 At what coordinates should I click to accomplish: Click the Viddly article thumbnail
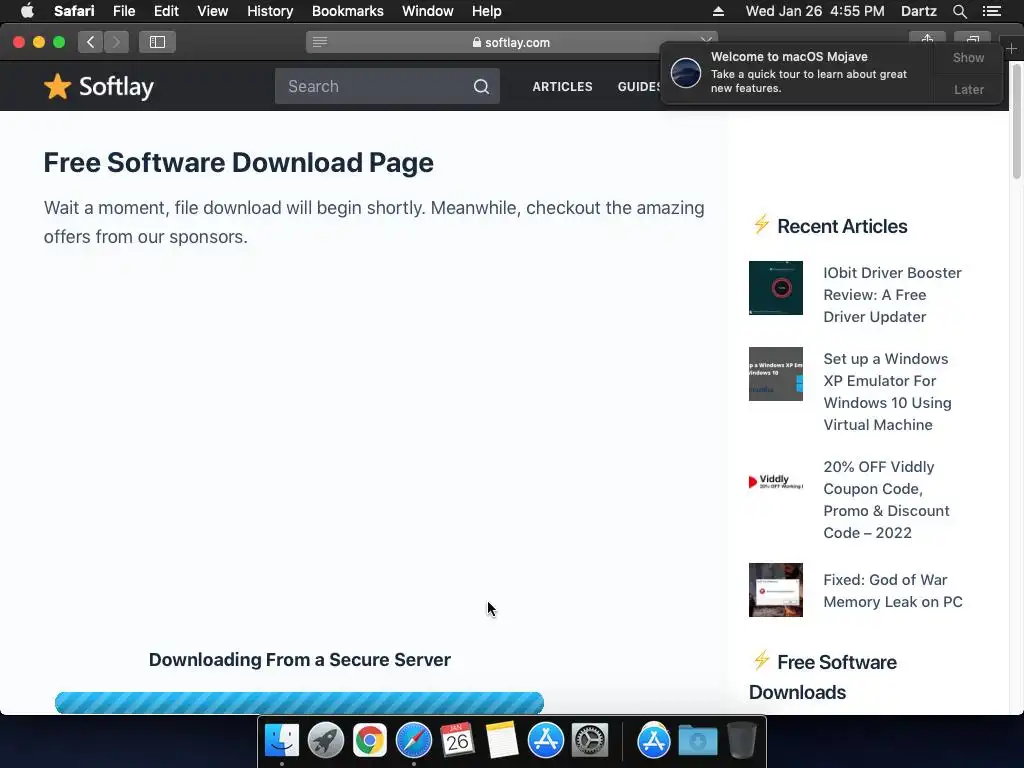(776, 482)
